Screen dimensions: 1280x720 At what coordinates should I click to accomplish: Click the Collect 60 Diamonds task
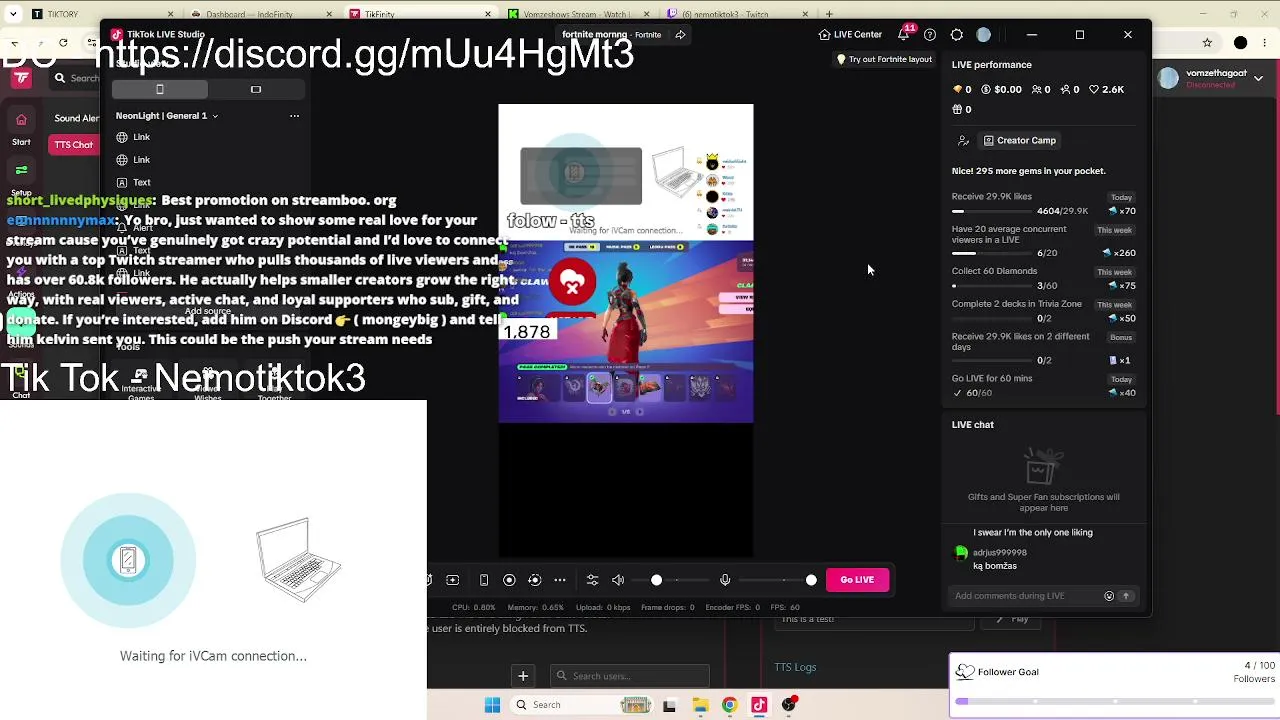pos(1044,278)
